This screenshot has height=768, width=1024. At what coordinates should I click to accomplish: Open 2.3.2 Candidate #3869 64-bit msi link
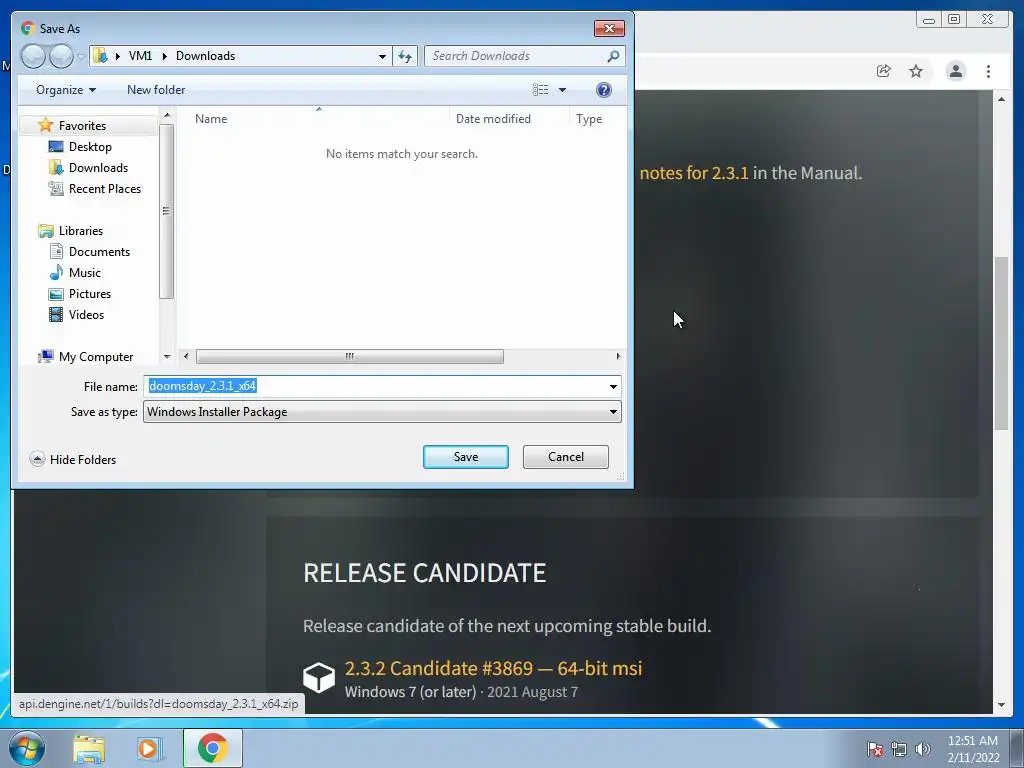(x=493, y=668)
